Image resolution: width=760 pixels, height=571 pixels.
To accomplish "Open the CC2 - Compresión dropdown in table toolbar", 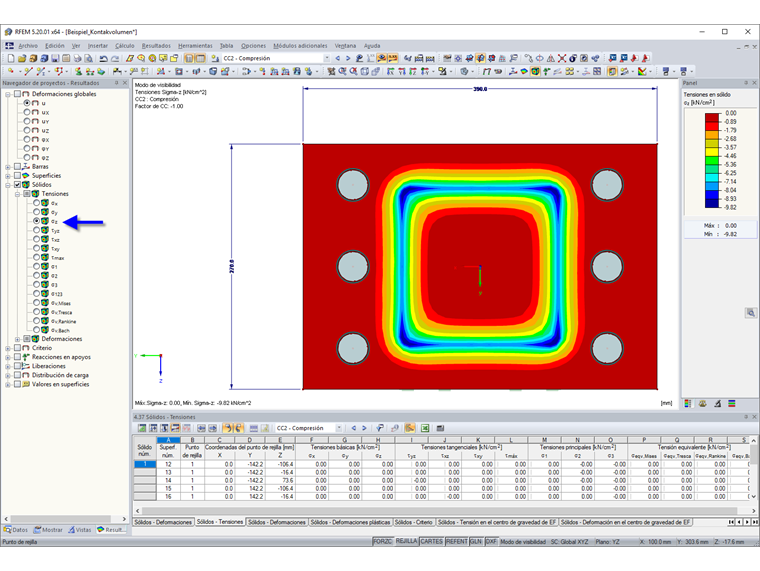I will click(x=339, y=428).
